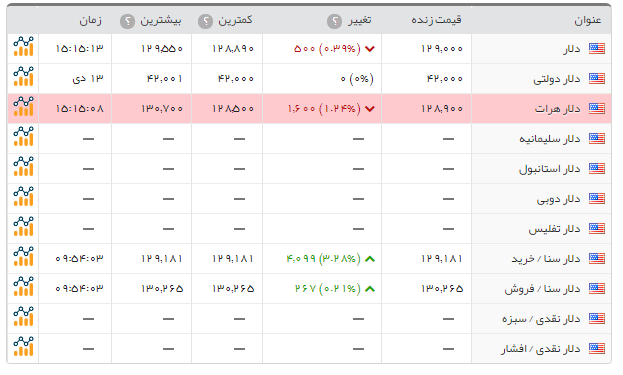Open the دلار تفلیس link
This screenshot has height=375, width=623.
[554, 229]
